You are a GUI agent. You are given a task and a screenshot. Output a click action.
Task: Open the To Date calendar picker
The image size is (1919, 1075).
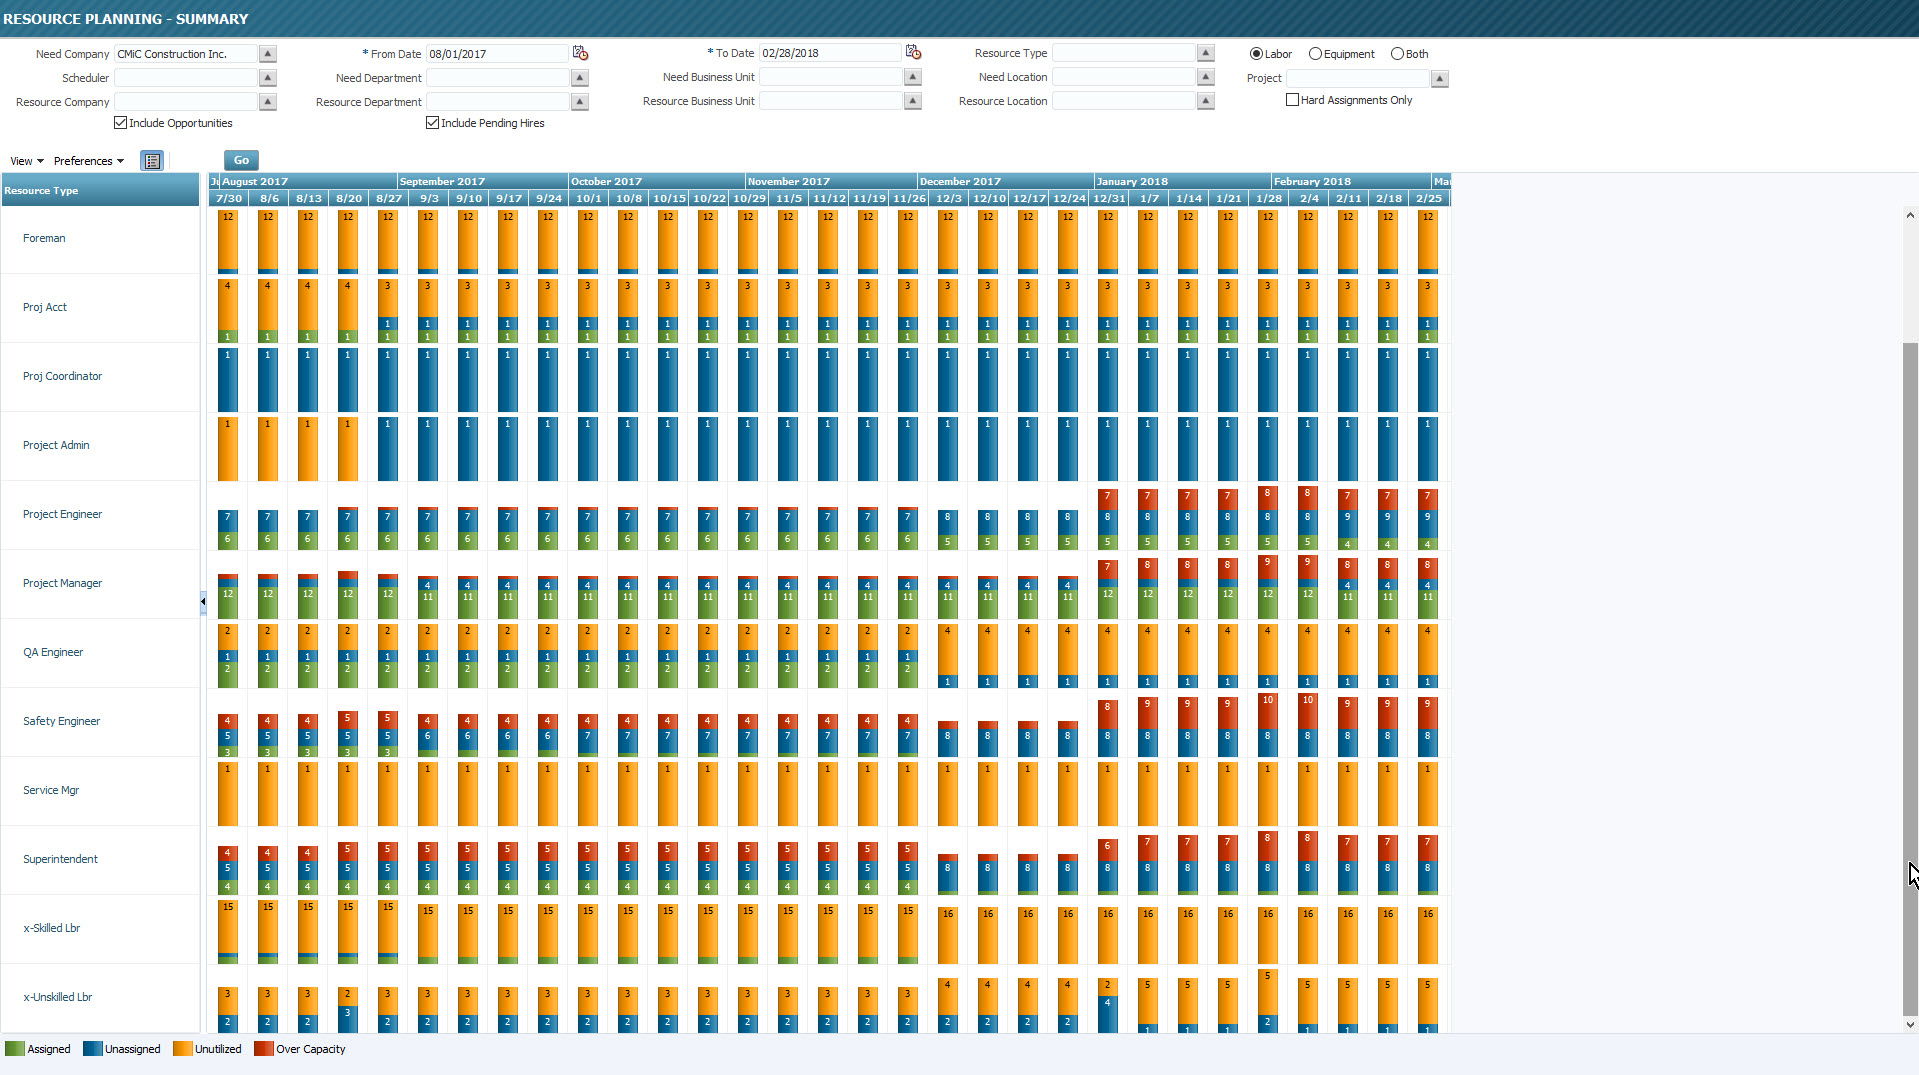tap(913, 53)
